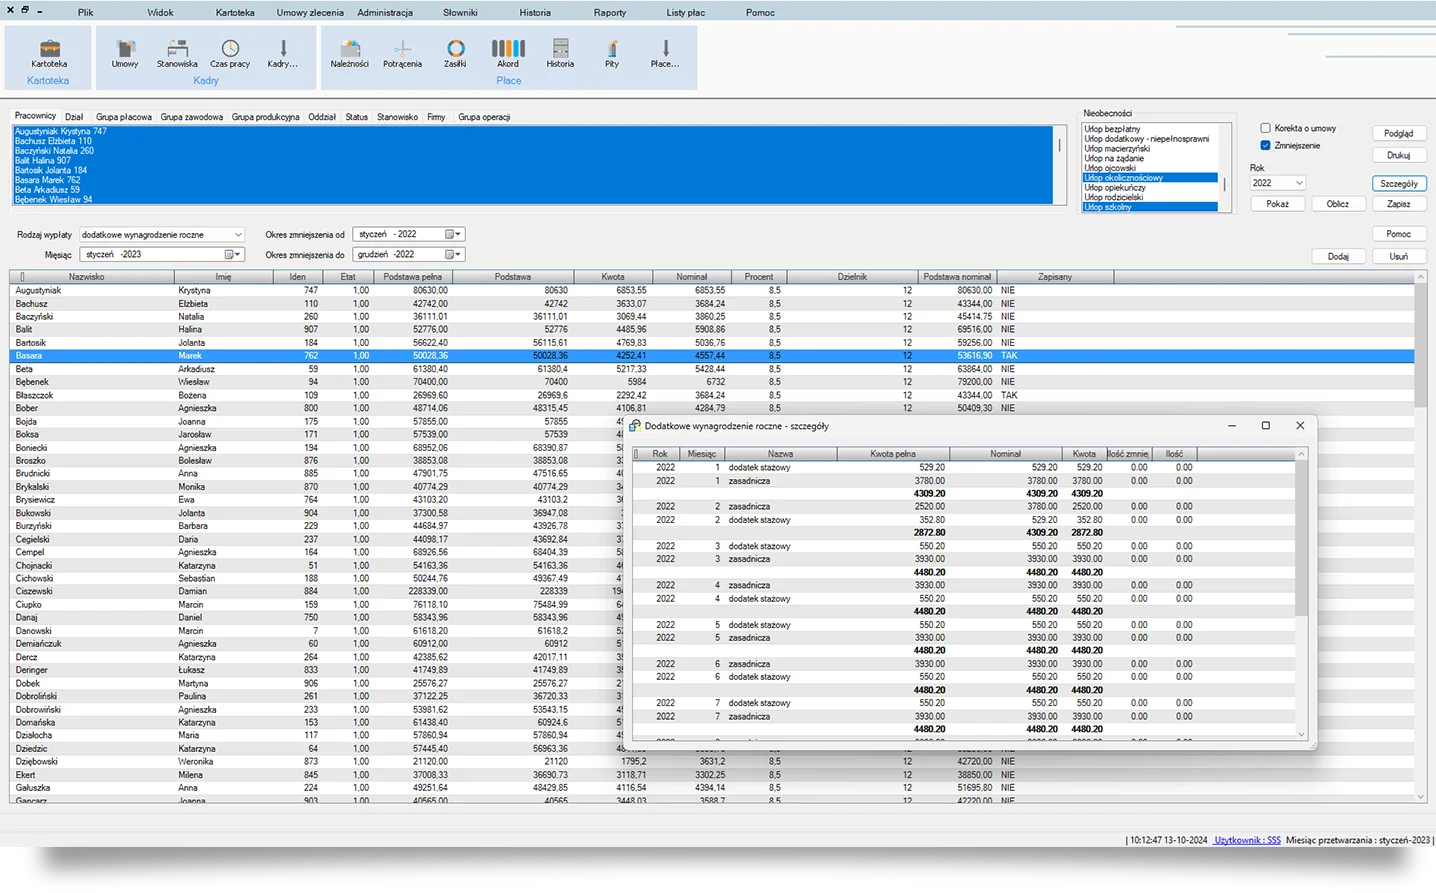The height and width of the screenshot is (893, 1436).
Task: Open the Listy płac menu
Action: pyautogui.click(x=686, y=13)
